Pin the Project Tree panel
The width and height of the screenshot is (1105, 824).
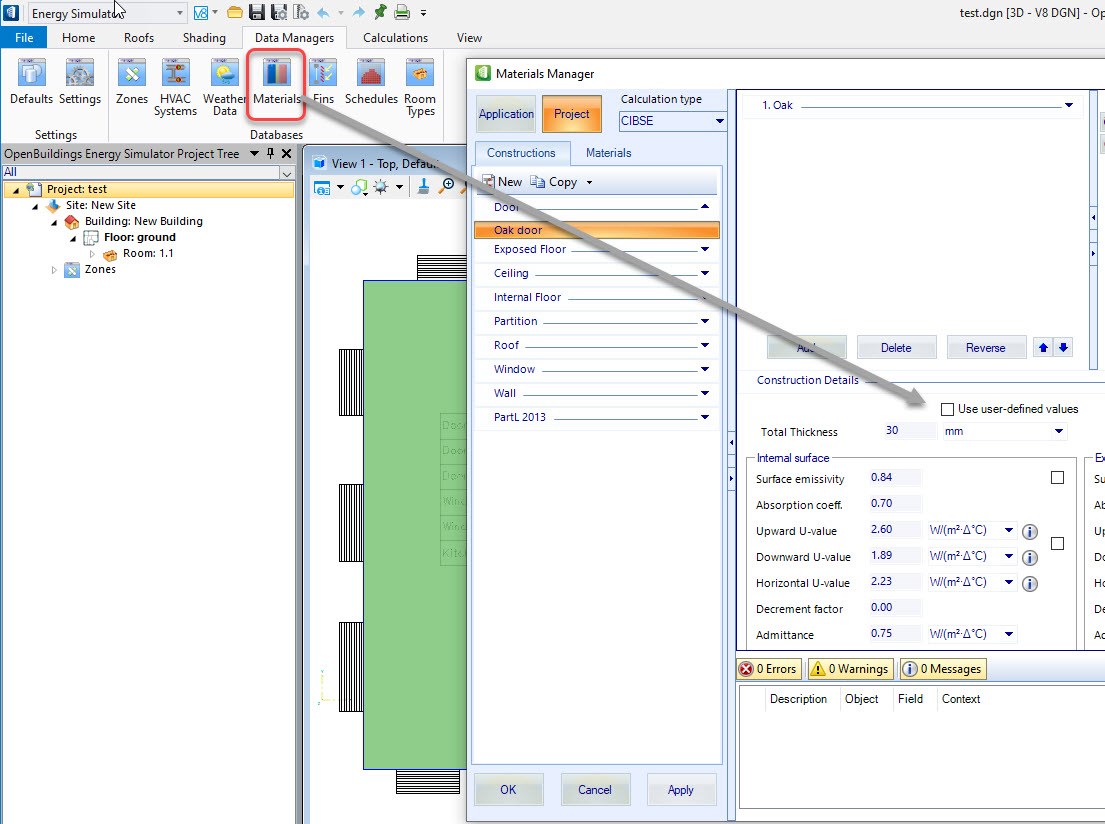270,153
